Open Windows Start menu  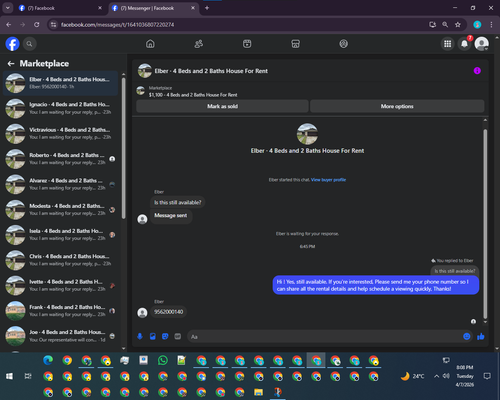coord(9,376)
